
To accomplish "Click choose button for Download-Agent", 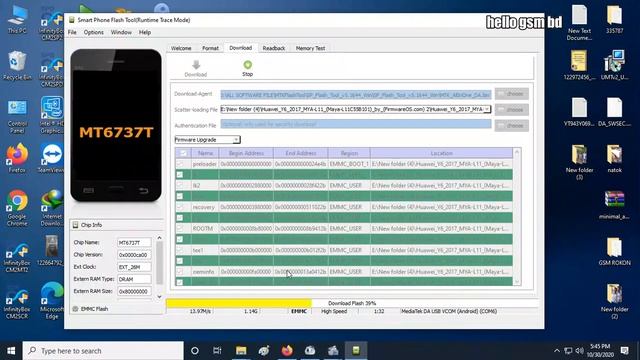I will [x=512, y=94].
